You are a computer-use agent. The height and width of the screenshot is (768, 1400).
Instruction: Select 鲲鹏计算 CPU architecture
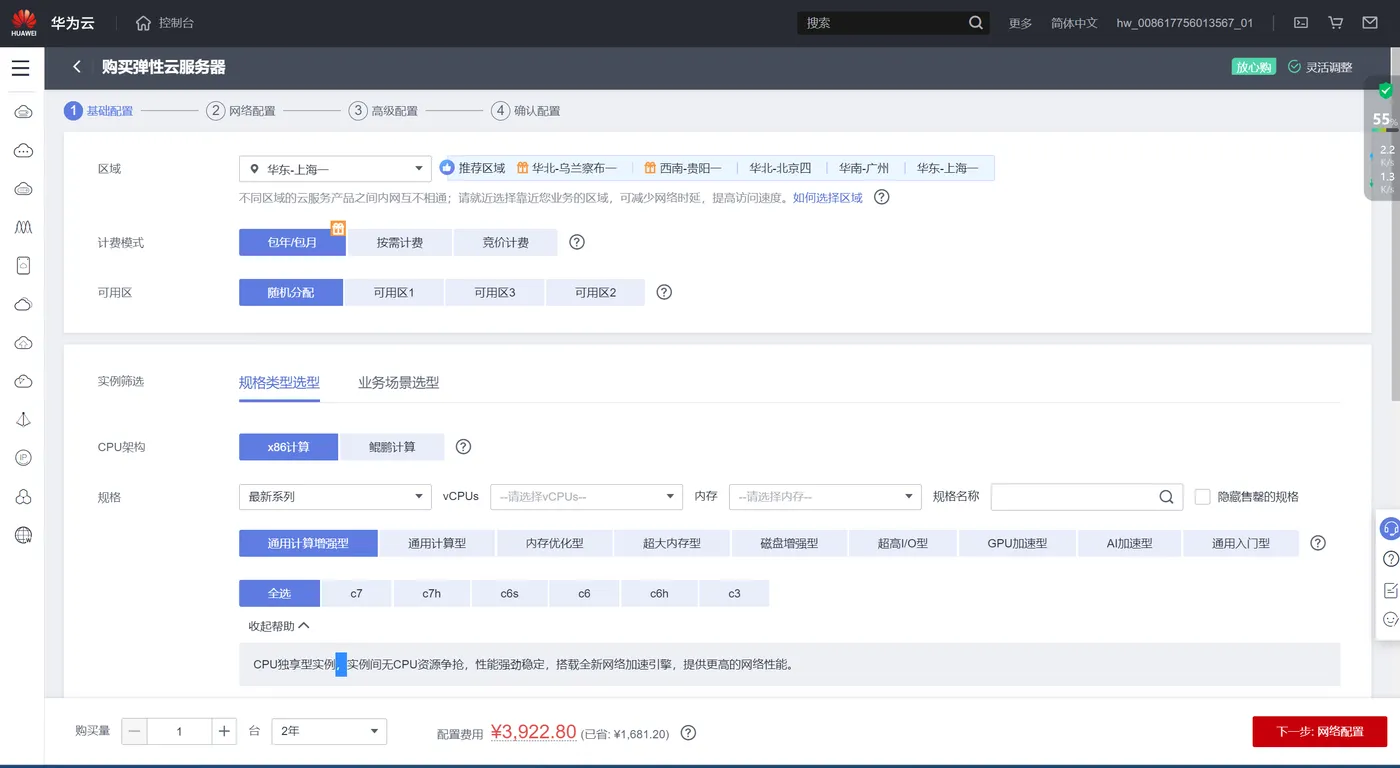[x=392, y=447]
